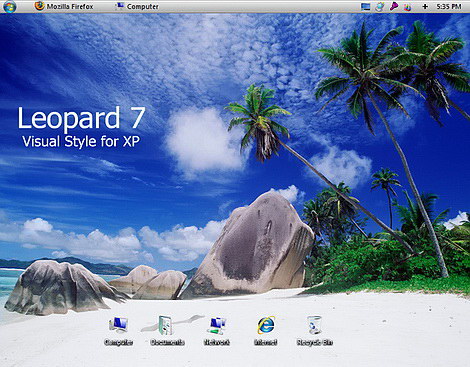The height and width of the screenshot is (367, 470).
Task: Switch to the Mozilla Firefox taskbar window
Action: (64, 6)
